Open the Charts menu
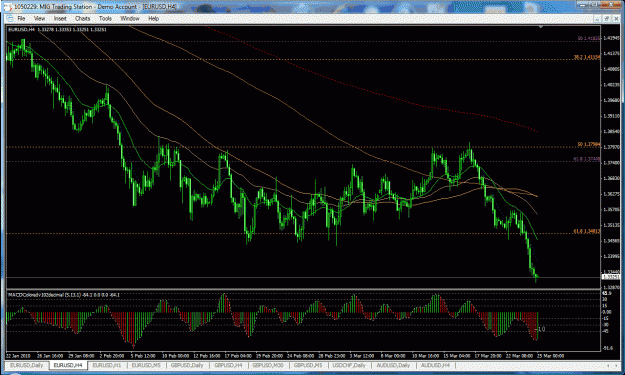625x375 pixels. point(83,18)
